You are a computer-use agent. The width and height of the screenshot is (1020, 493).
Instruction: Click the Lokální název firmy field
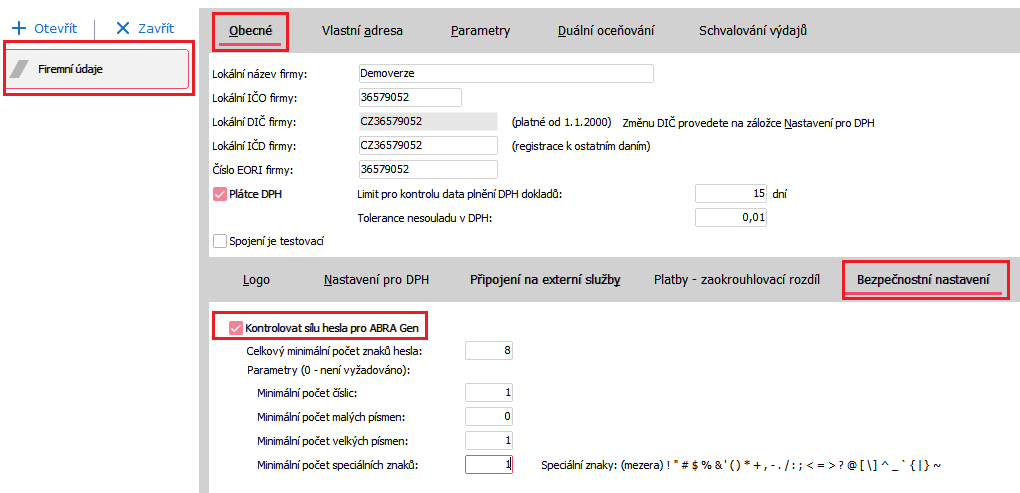505,73
